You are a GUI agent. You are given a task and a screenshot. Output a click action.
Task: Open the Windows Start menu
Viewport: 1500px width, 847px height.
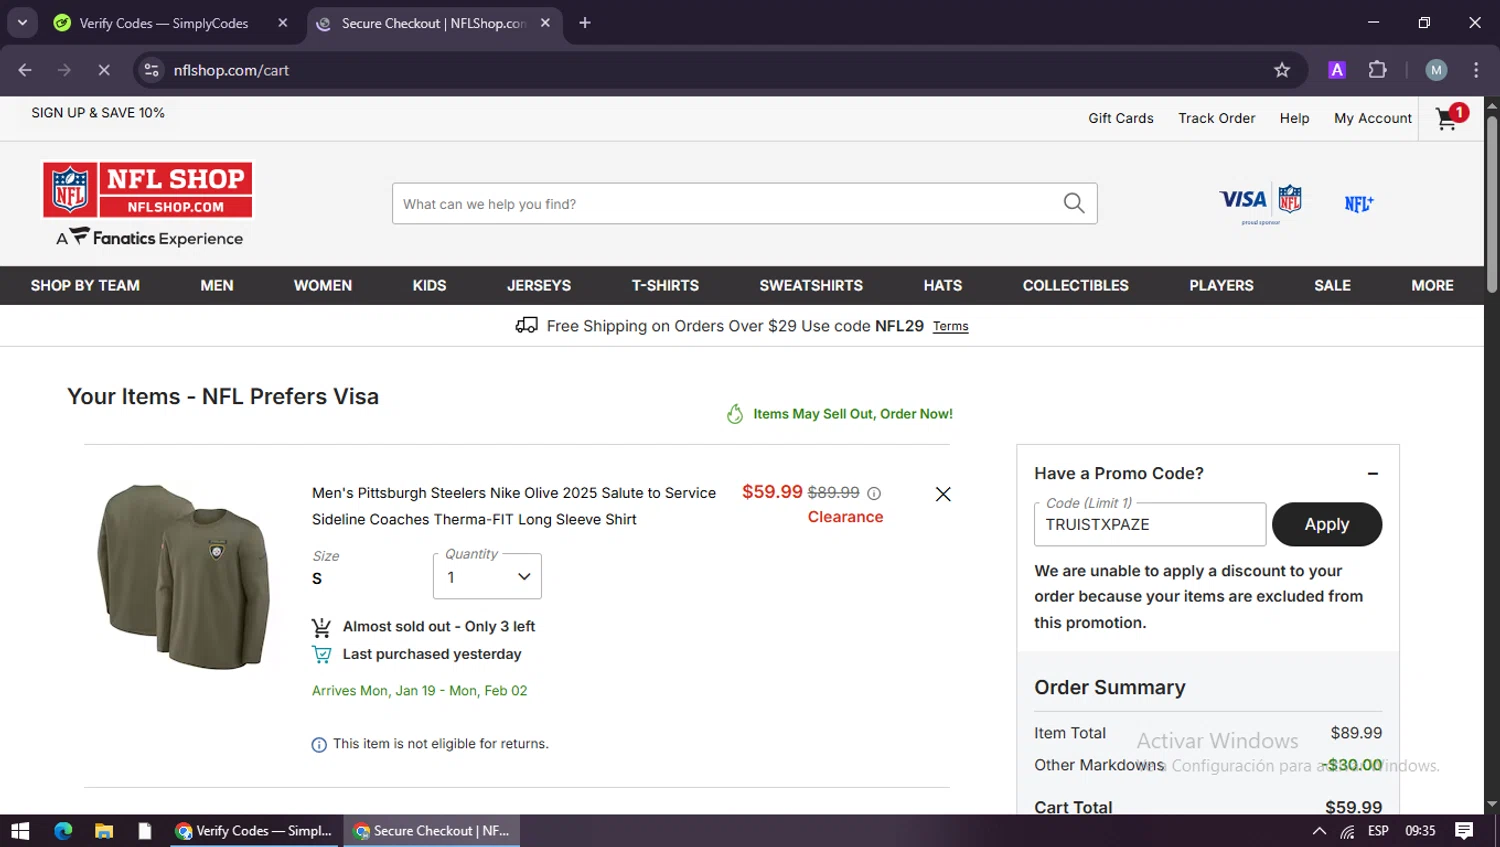(x=20, y=831)
